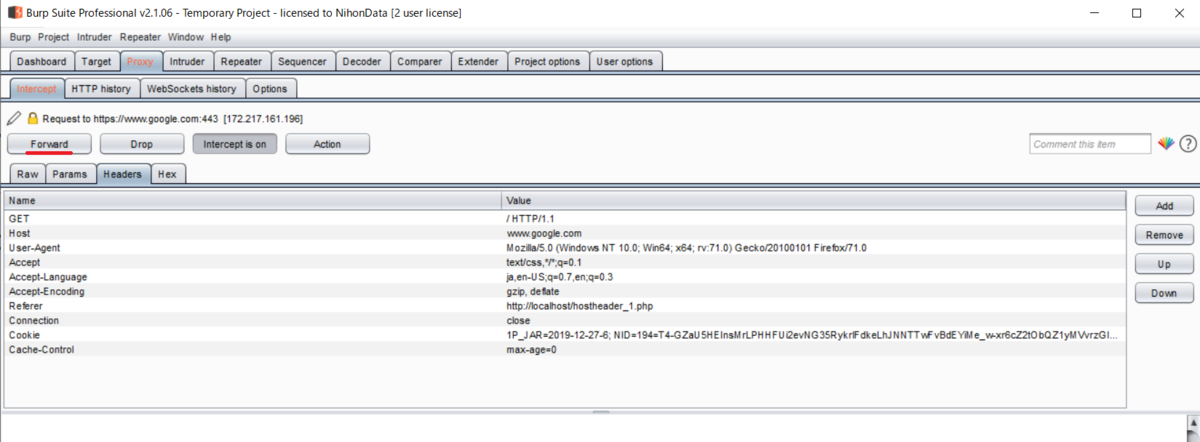The height and width of the screenshot is (442, 1200).
Task: Select the Headers view tab
Action: pyautogui.click(x=123, y=174)
